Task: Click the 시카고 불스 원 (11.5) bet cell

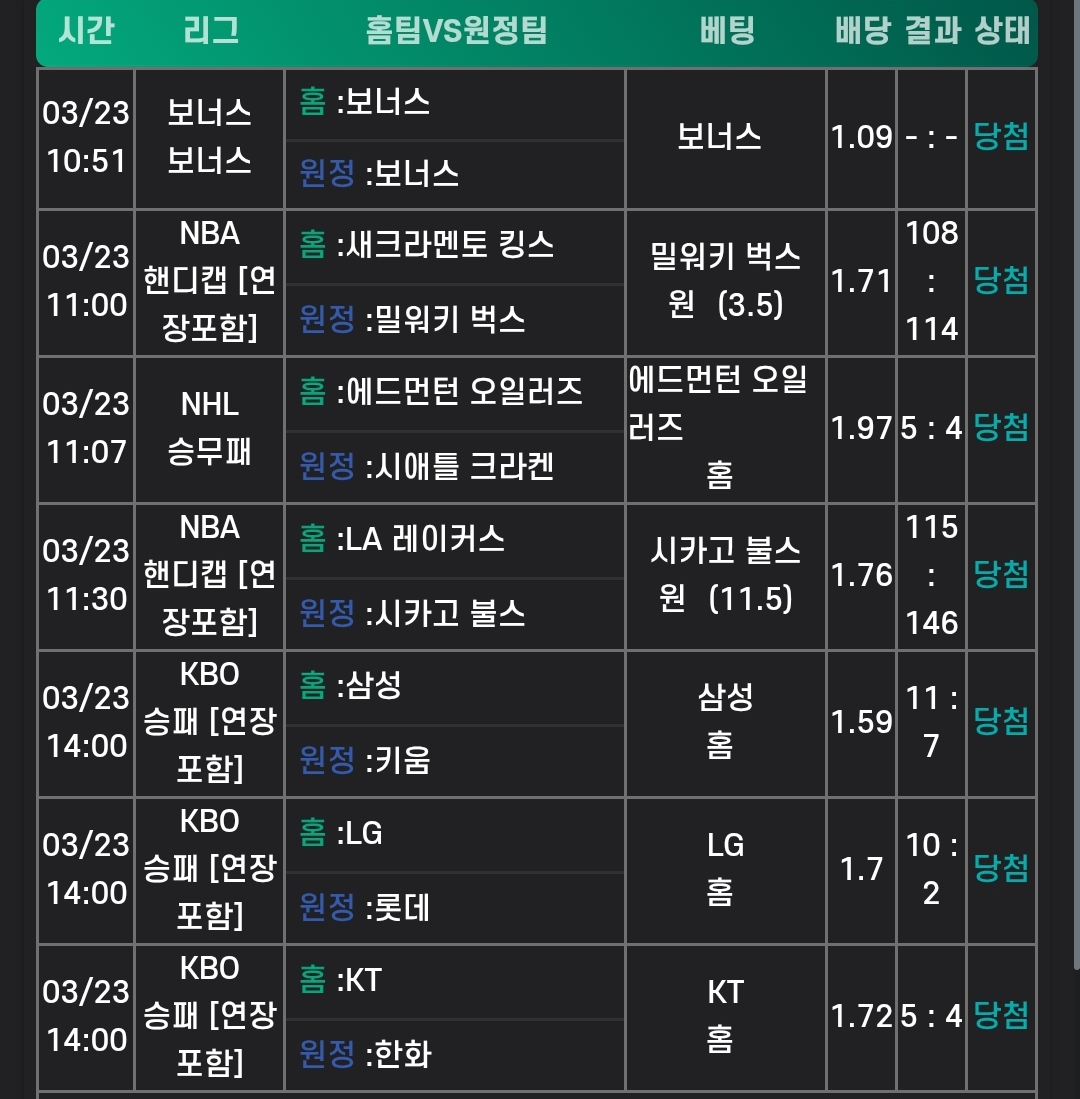Action: click(725, 575)
